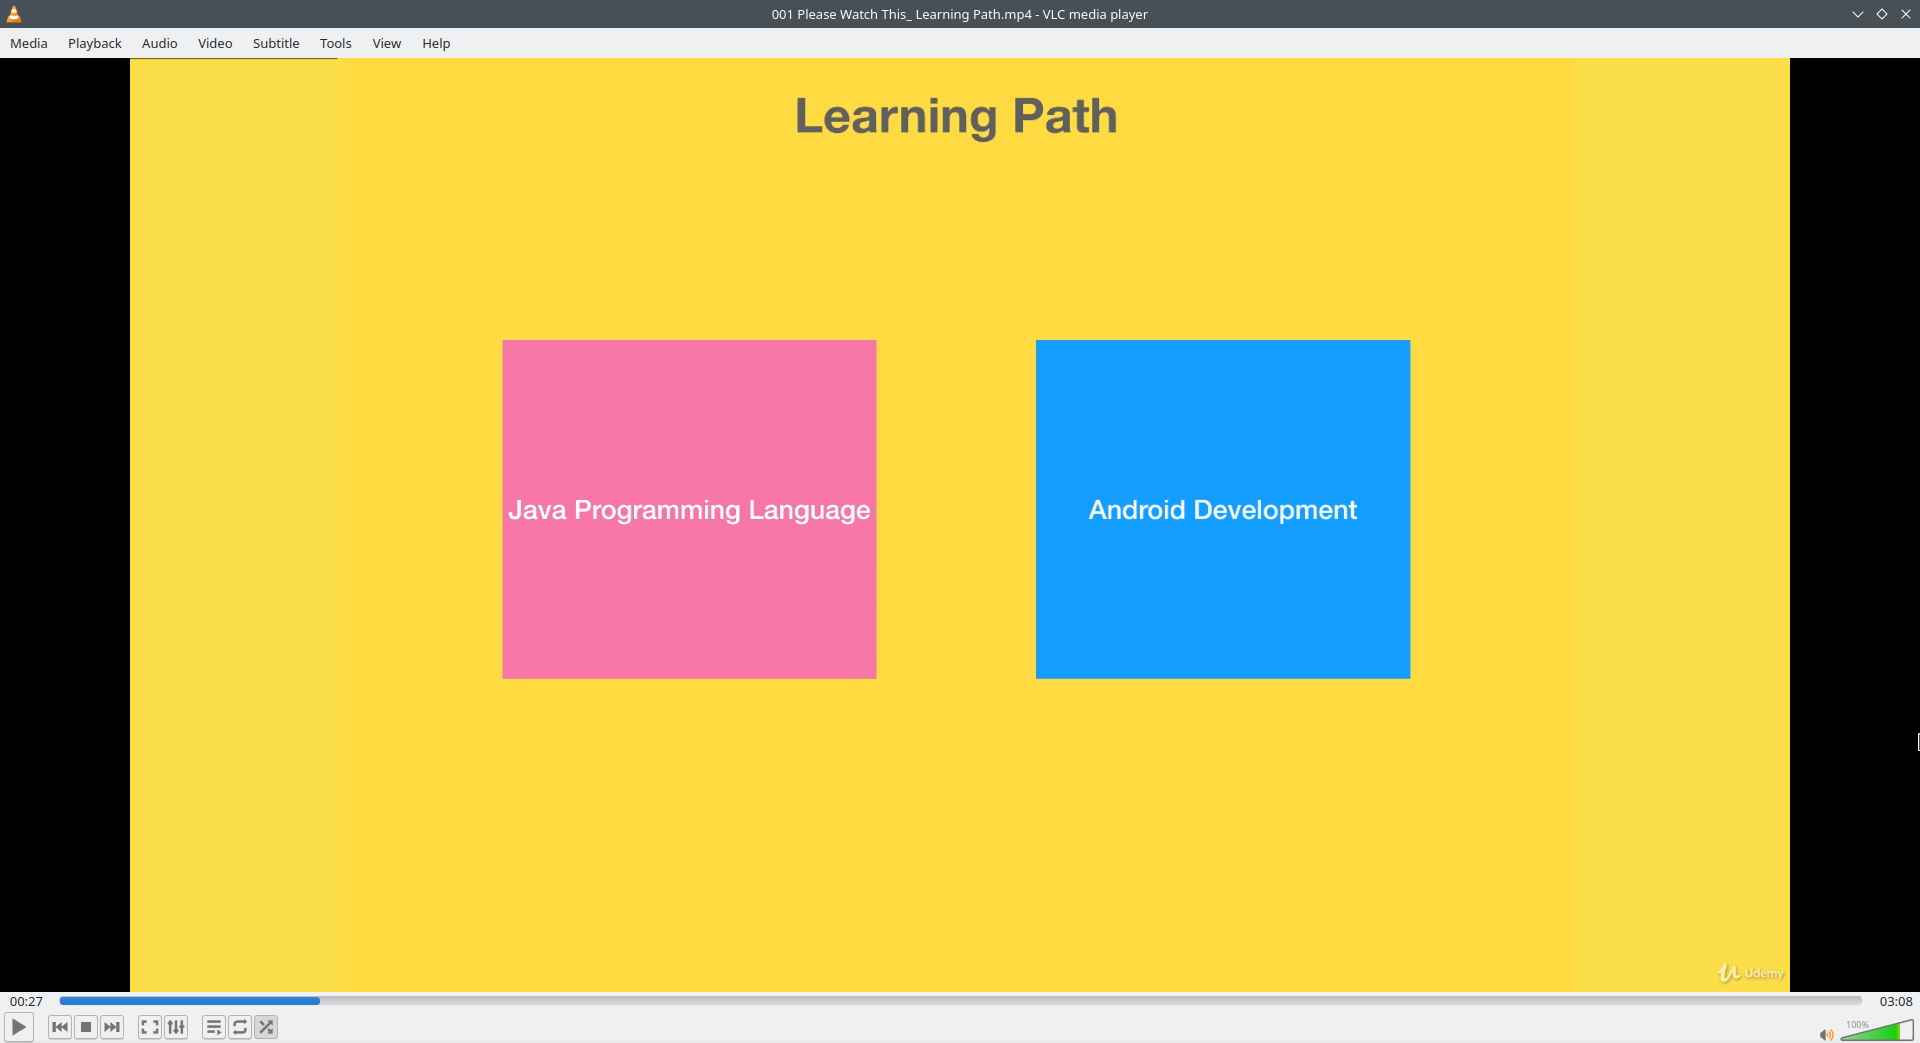Toggle random shuffle playback
Image resolution: width=1920 pixels, height=1043 pixels.
click(266, 1027)
